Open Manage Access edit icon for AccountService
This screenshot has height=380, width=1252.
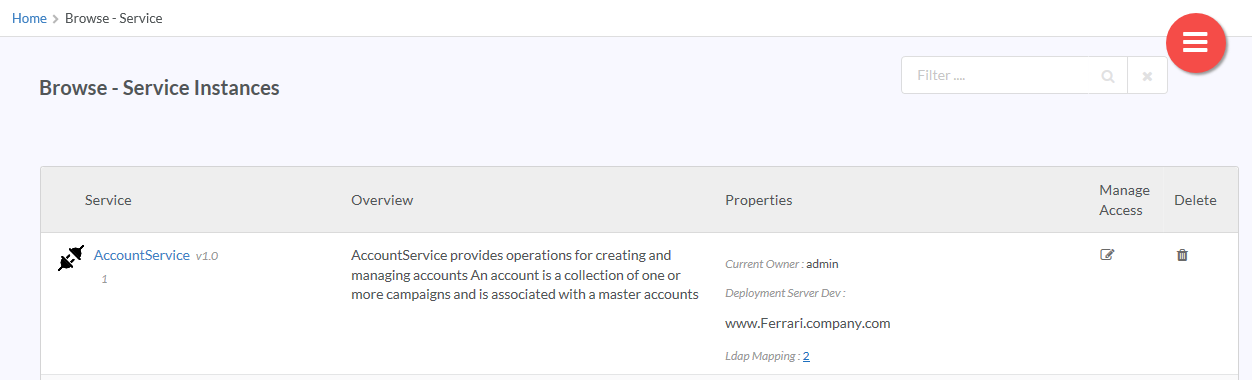[1107, 255]
